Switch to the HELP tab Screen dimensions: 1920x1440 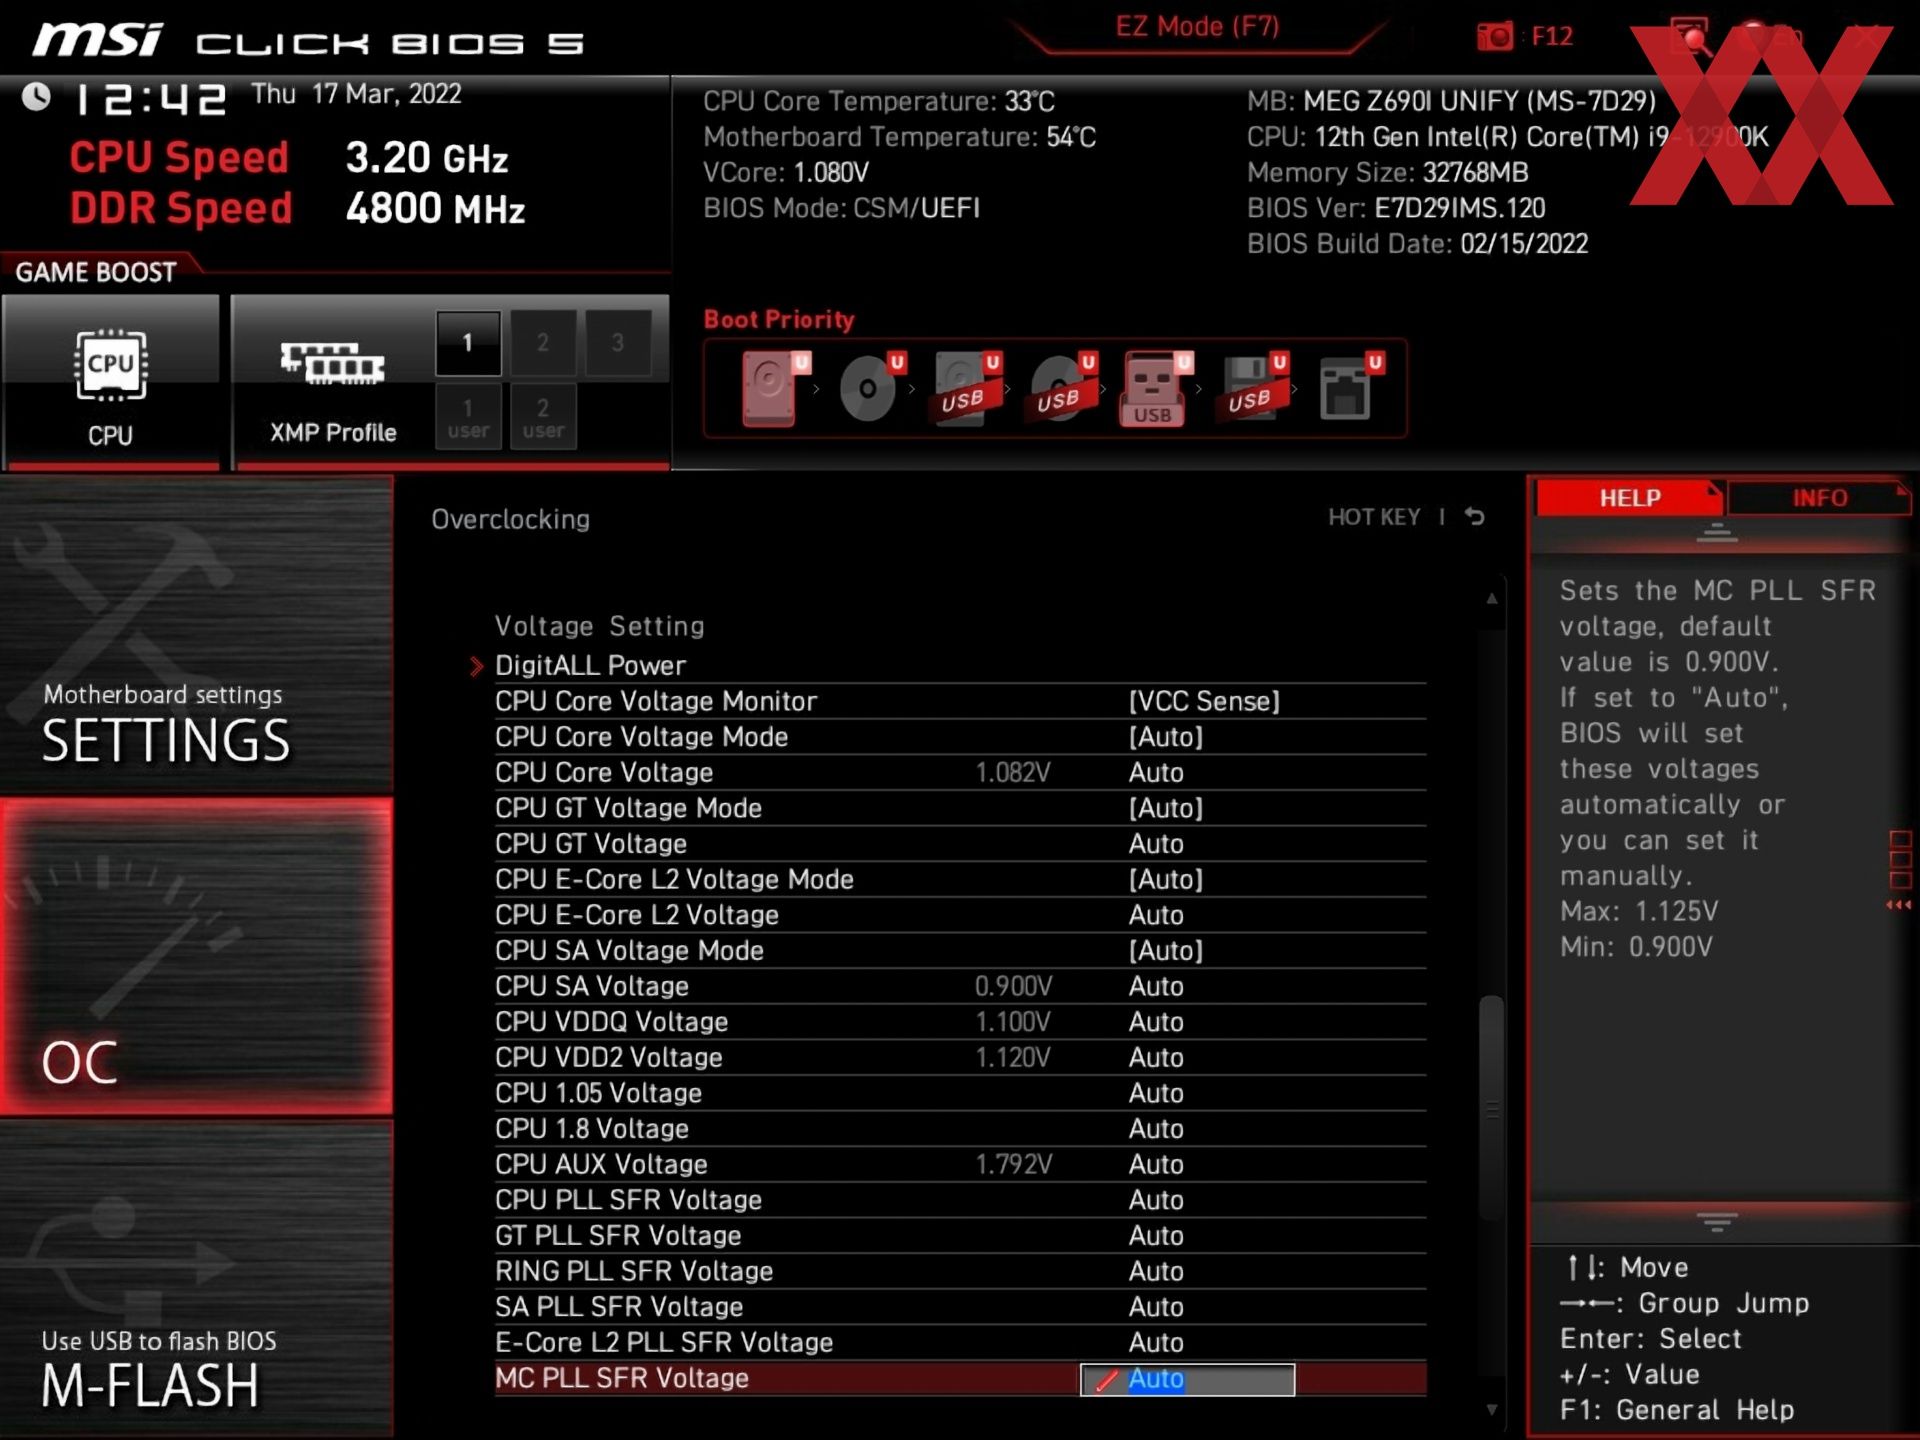(1629, 498)
